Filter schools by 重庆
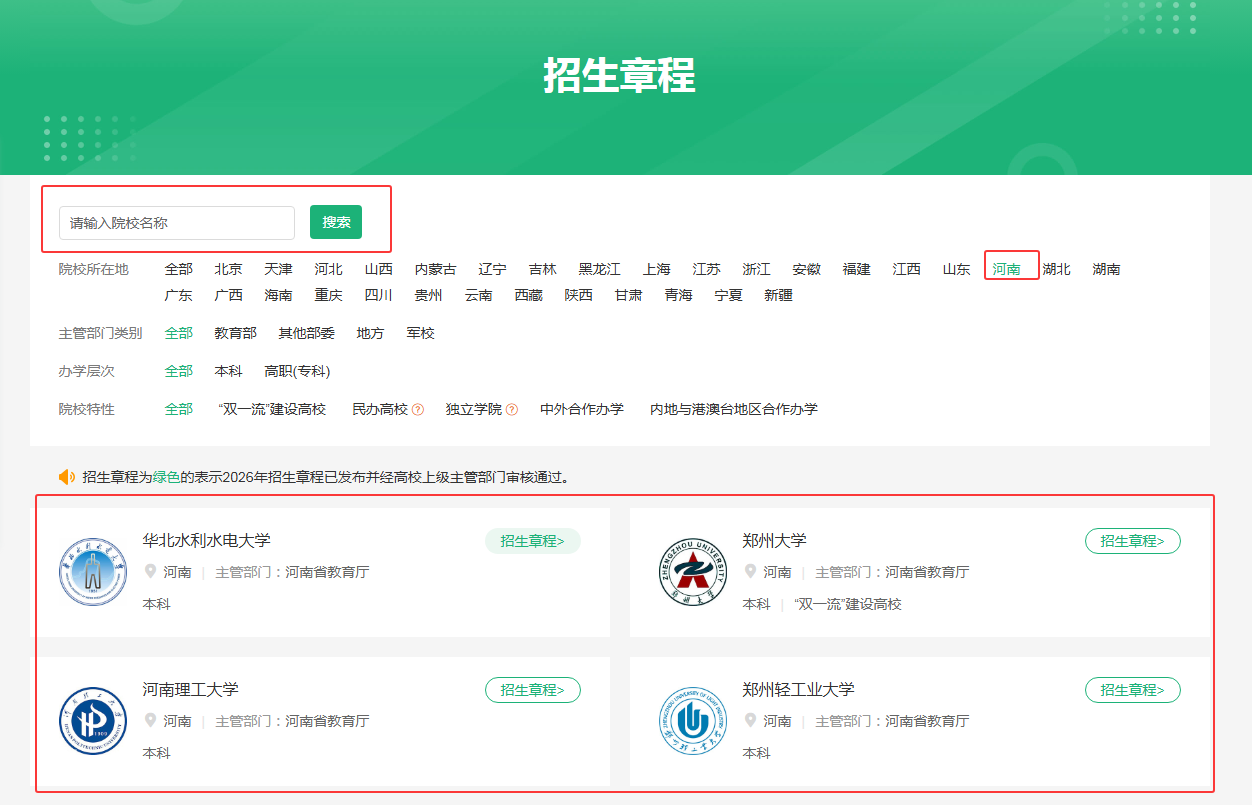The image size is (1252, 805). (329, 295)
